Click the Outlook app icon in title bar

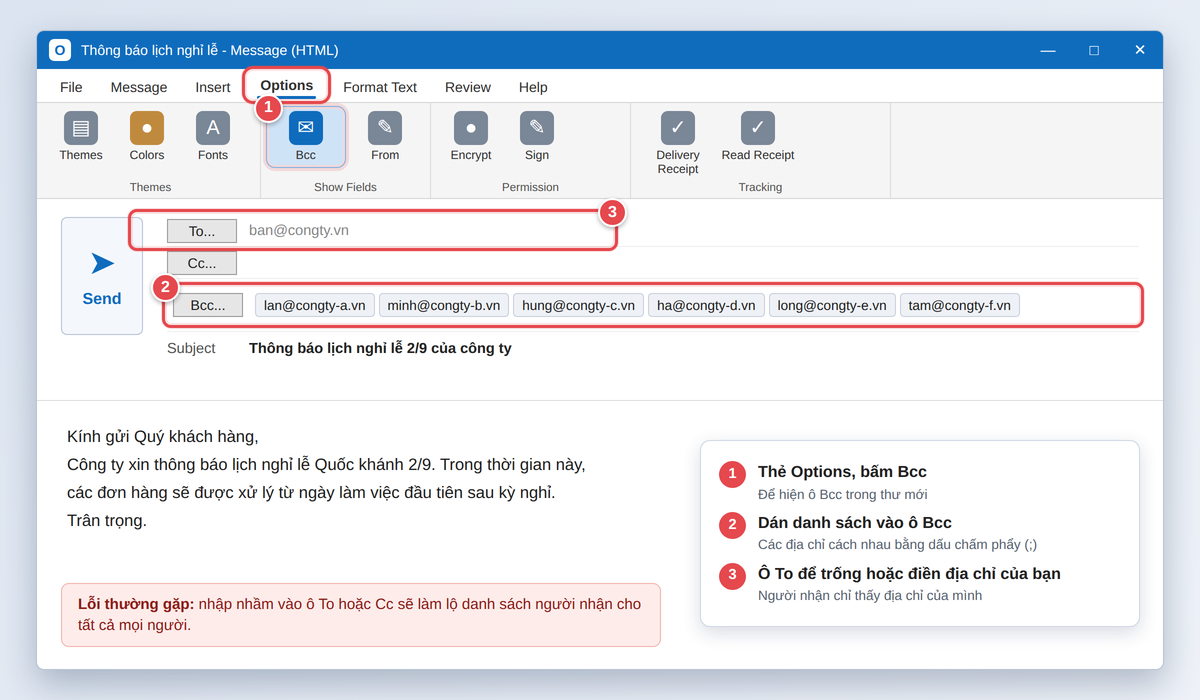pos(60,50)
